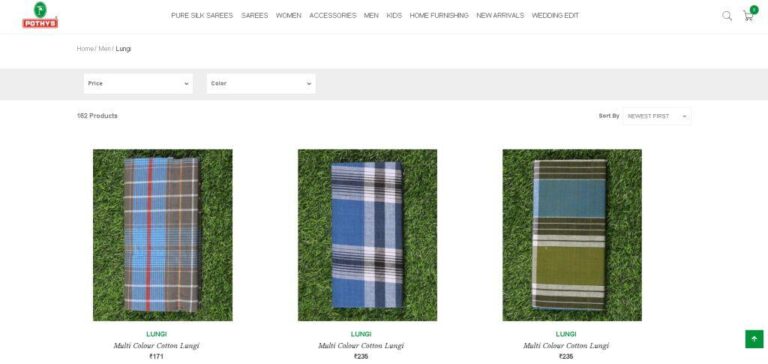This screenshot has height=364, width=768.
Task: Click the green back-to-top arrow button
Action: tap(754, 339)
